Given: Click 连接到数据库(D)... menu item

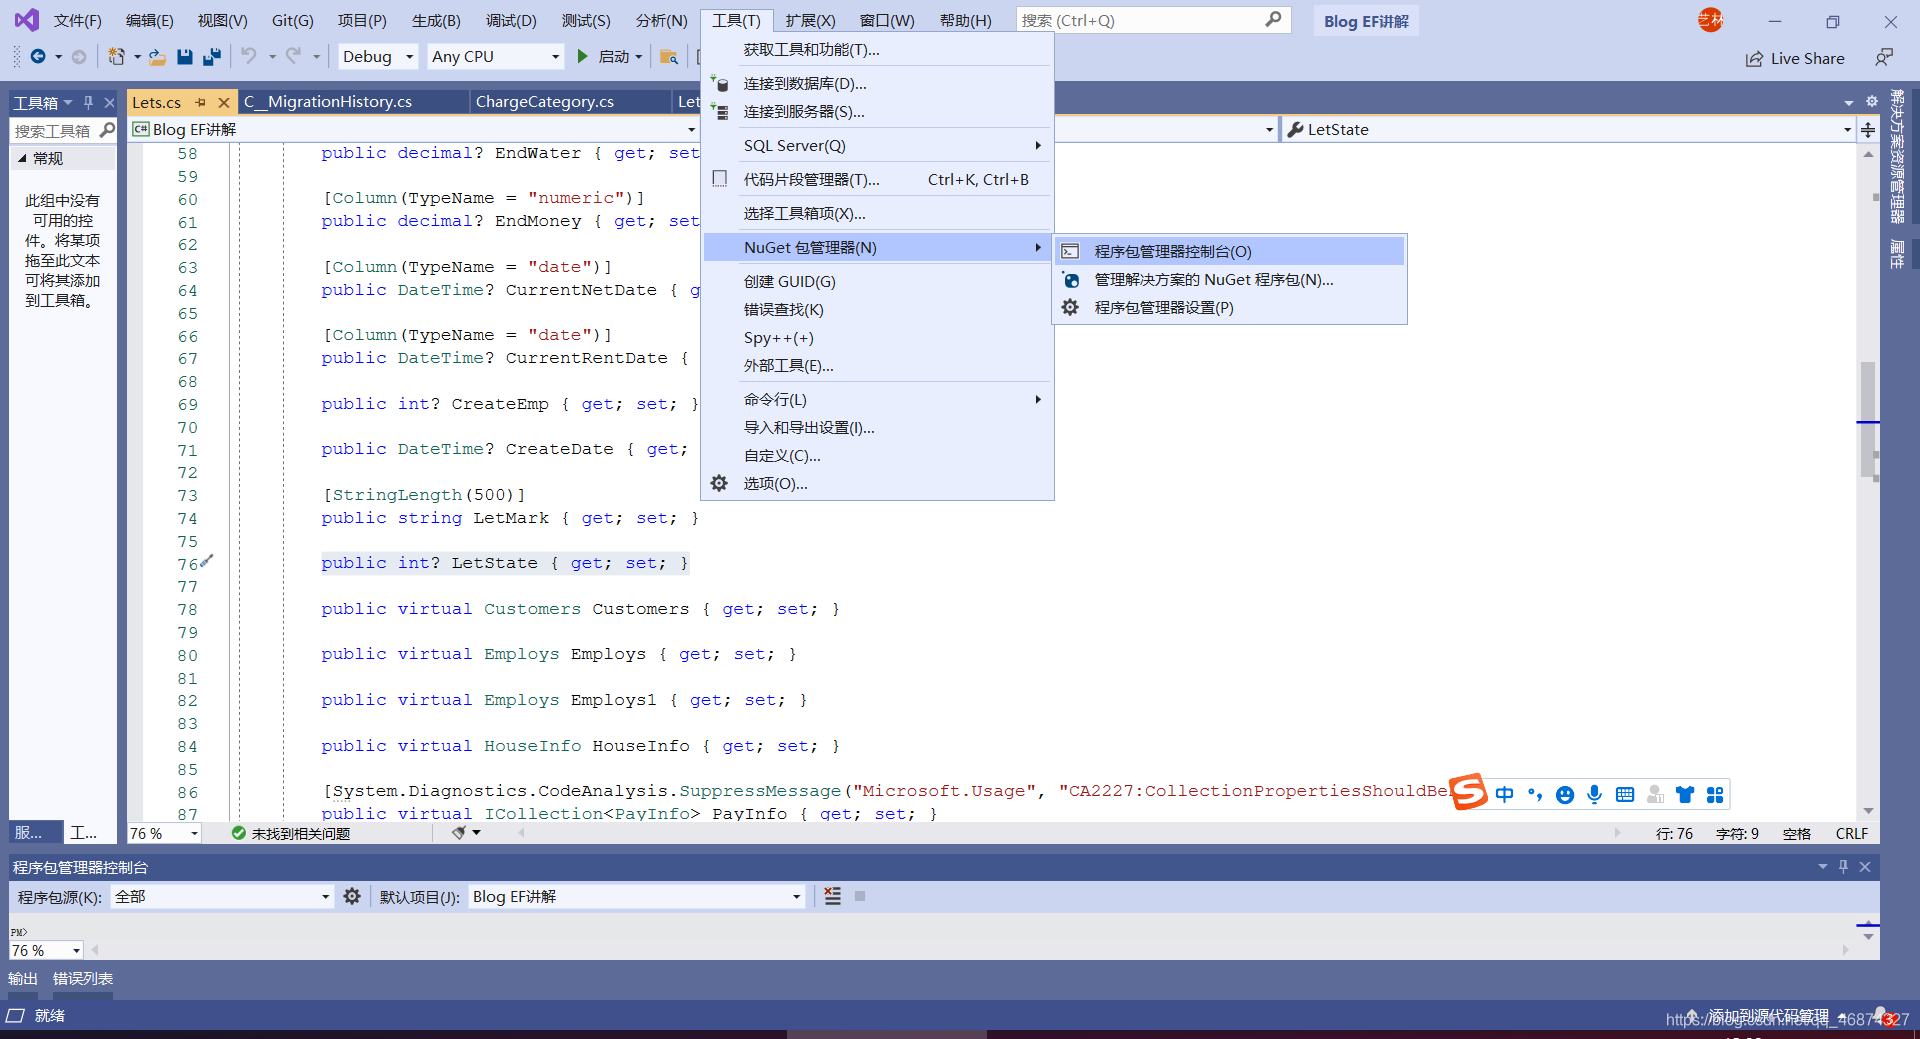Looking at the screenshot, I should point(878,84).
